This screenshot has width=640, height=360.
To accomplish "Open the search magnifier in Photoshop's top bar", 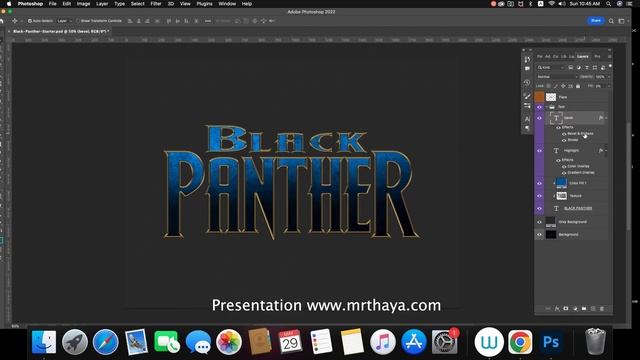I will (611, 21).
